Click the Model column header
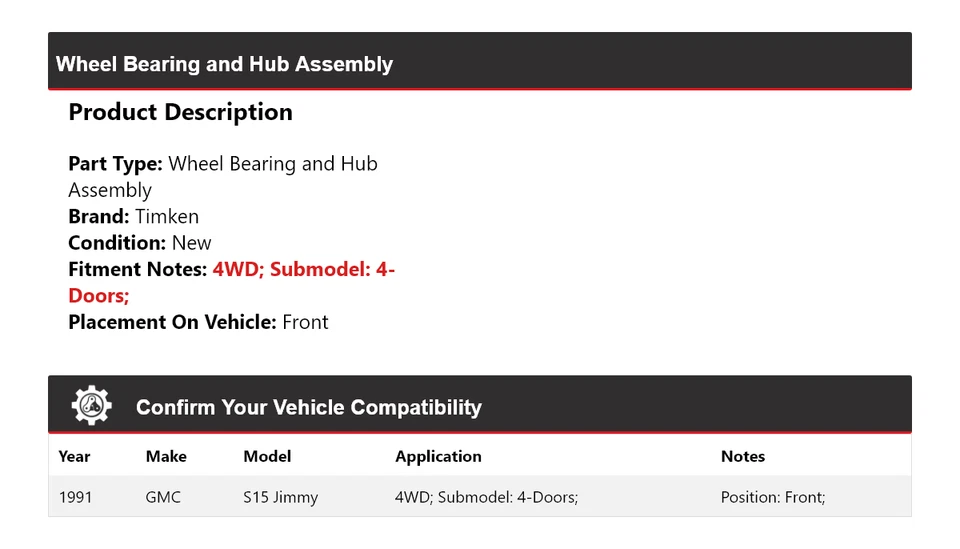 point(267,456)
